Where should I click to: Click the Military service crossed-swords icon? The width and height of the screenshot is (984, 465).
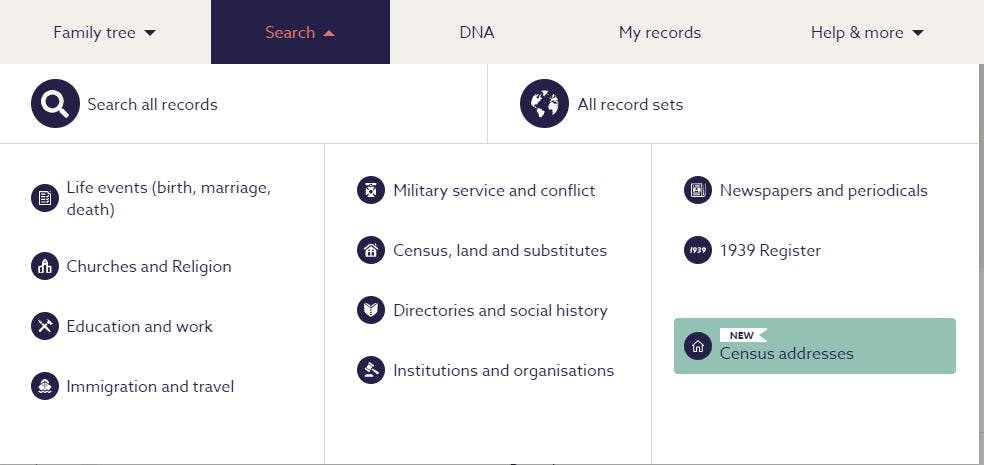371,190
